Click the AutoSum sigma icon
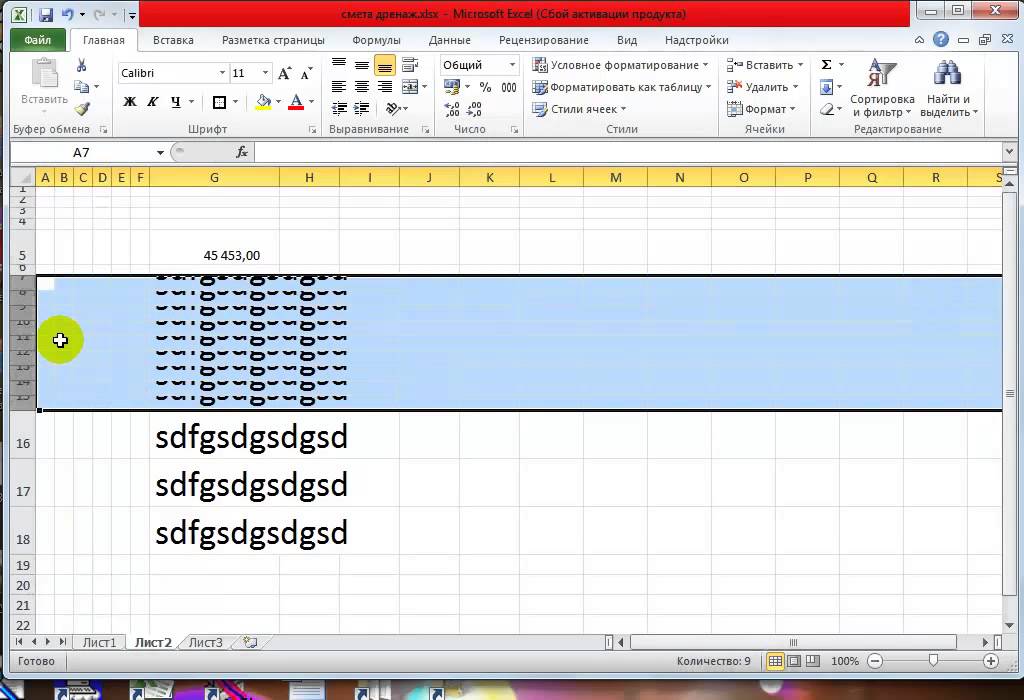 click(x=827, y=65)
